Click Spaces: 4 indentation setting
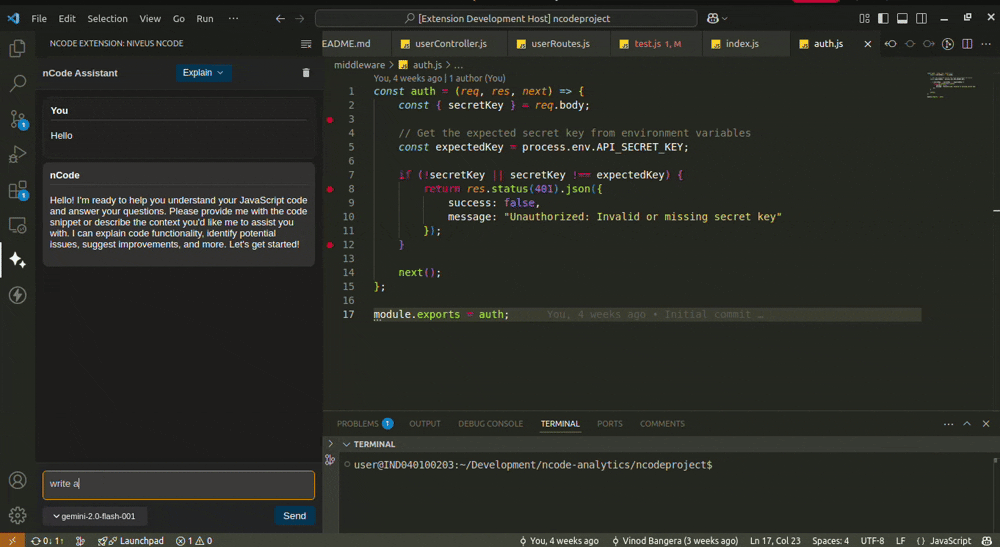 coord(830,541)
